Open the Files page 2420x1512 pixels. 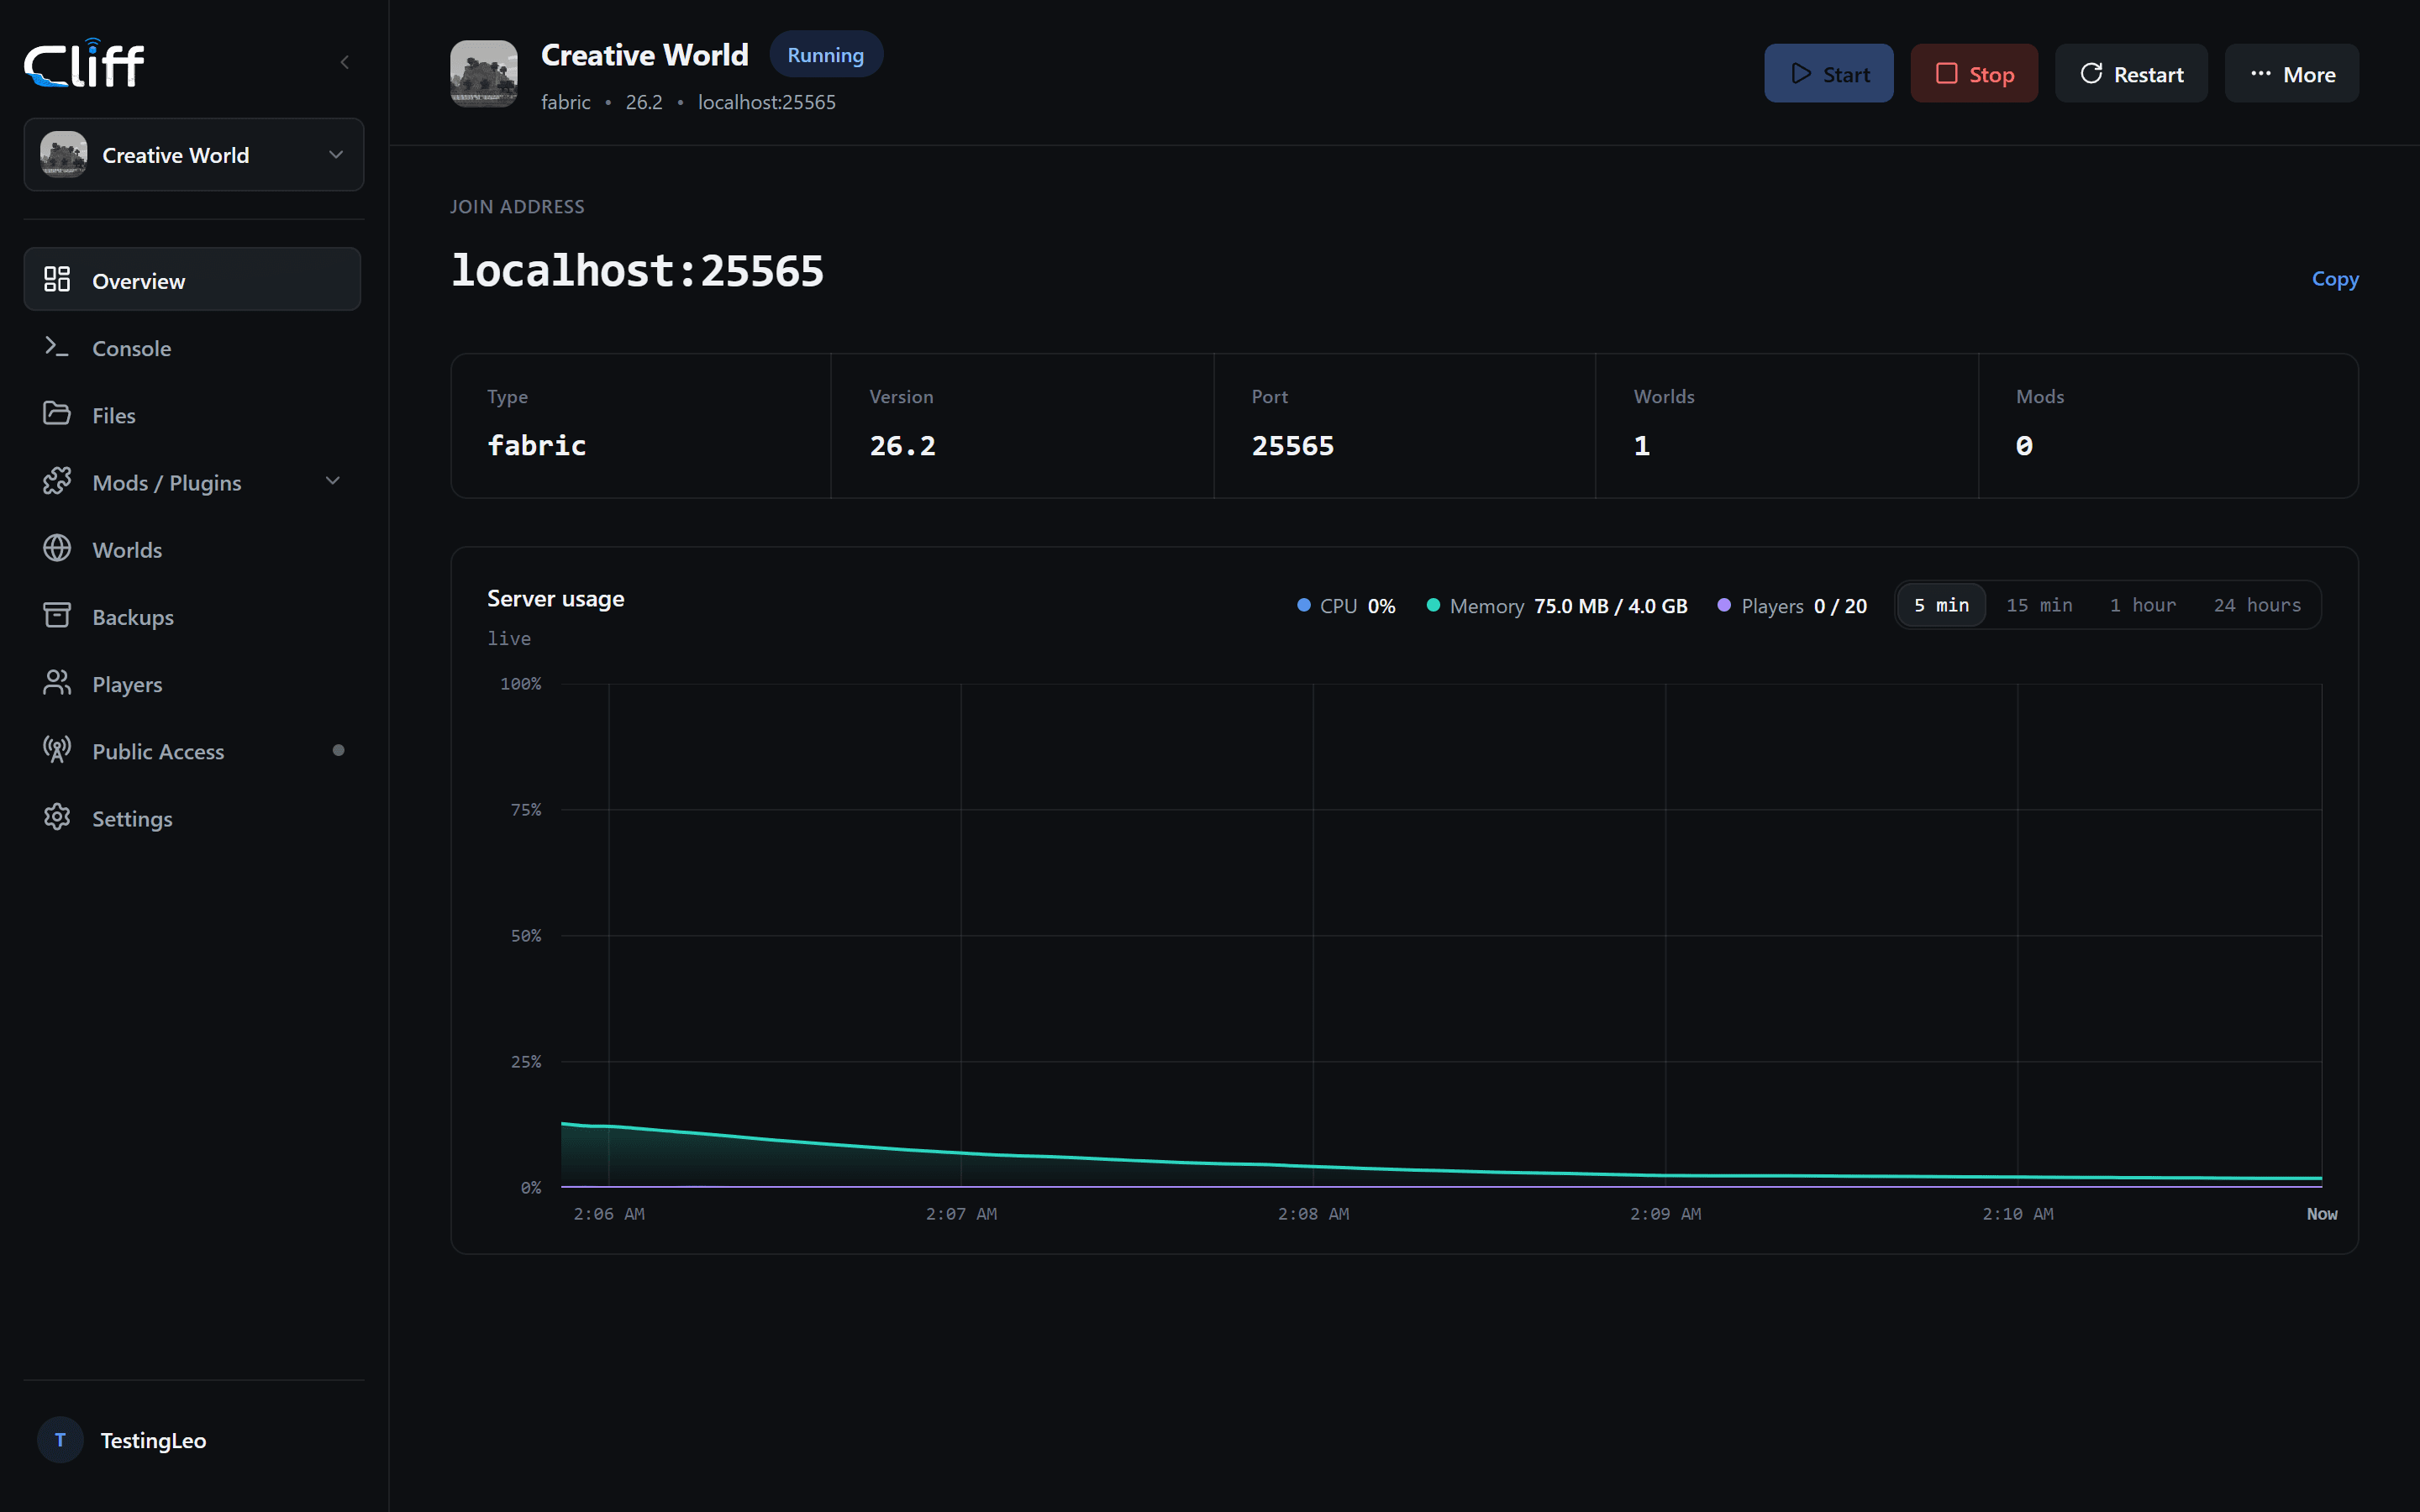[192, 415]
